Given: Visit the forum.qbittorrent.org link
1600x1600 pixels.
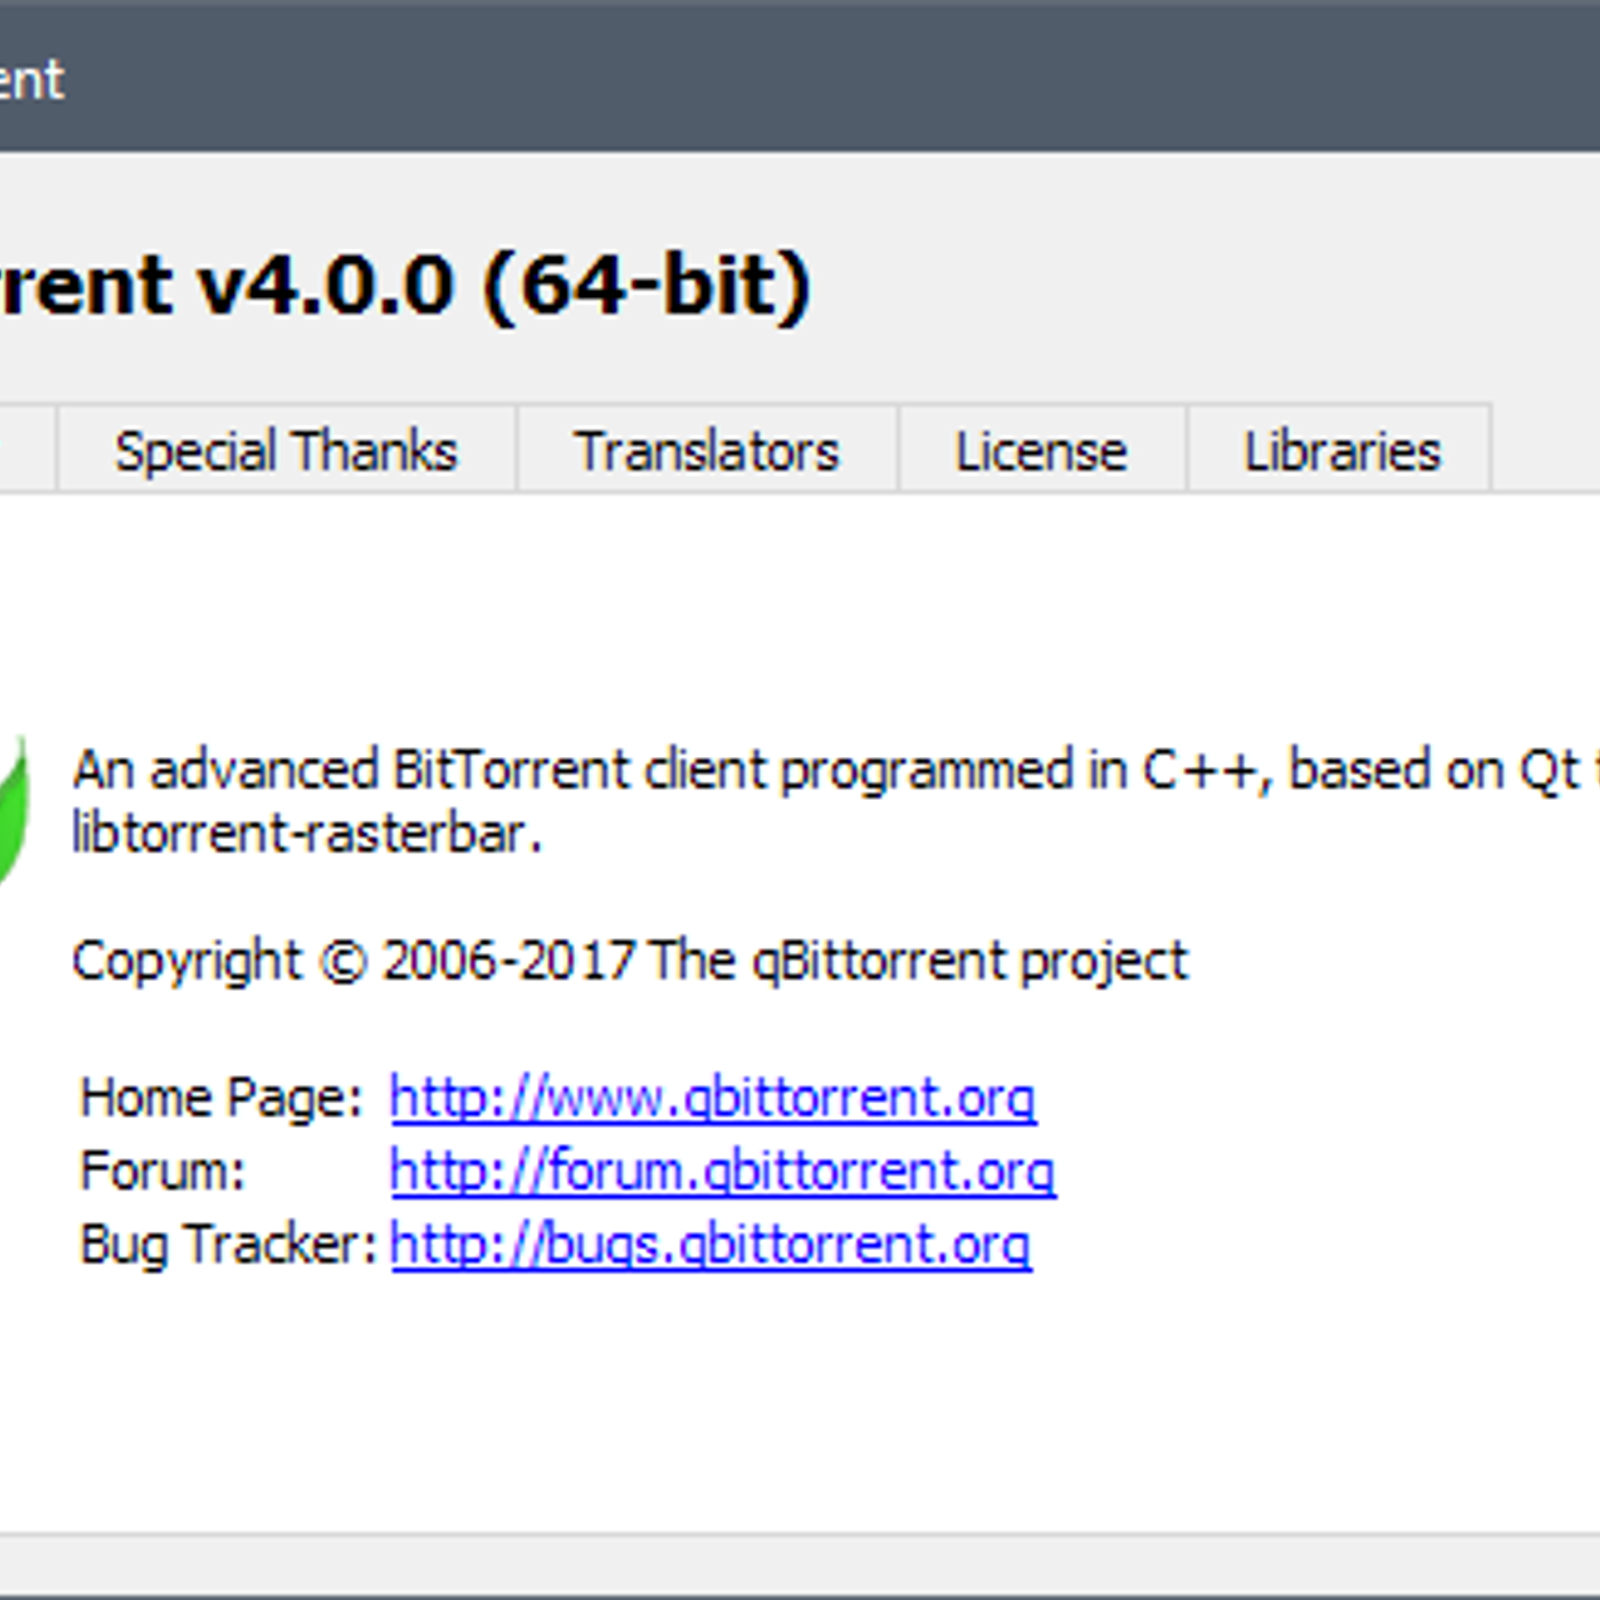Looking at the screenshot, I should (x=723, y=1171).
